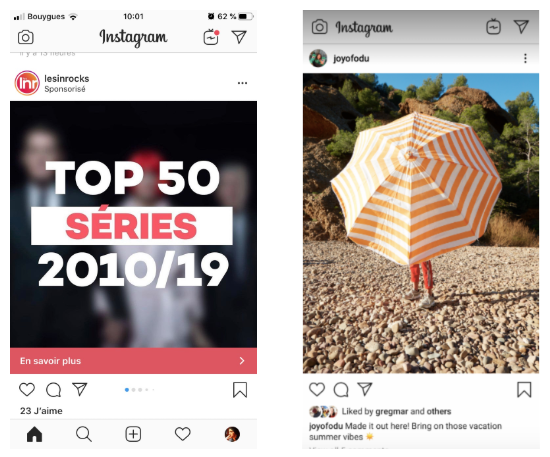Comment on the lesinrocks post
The image size is (550, 457).
[54, 390]
